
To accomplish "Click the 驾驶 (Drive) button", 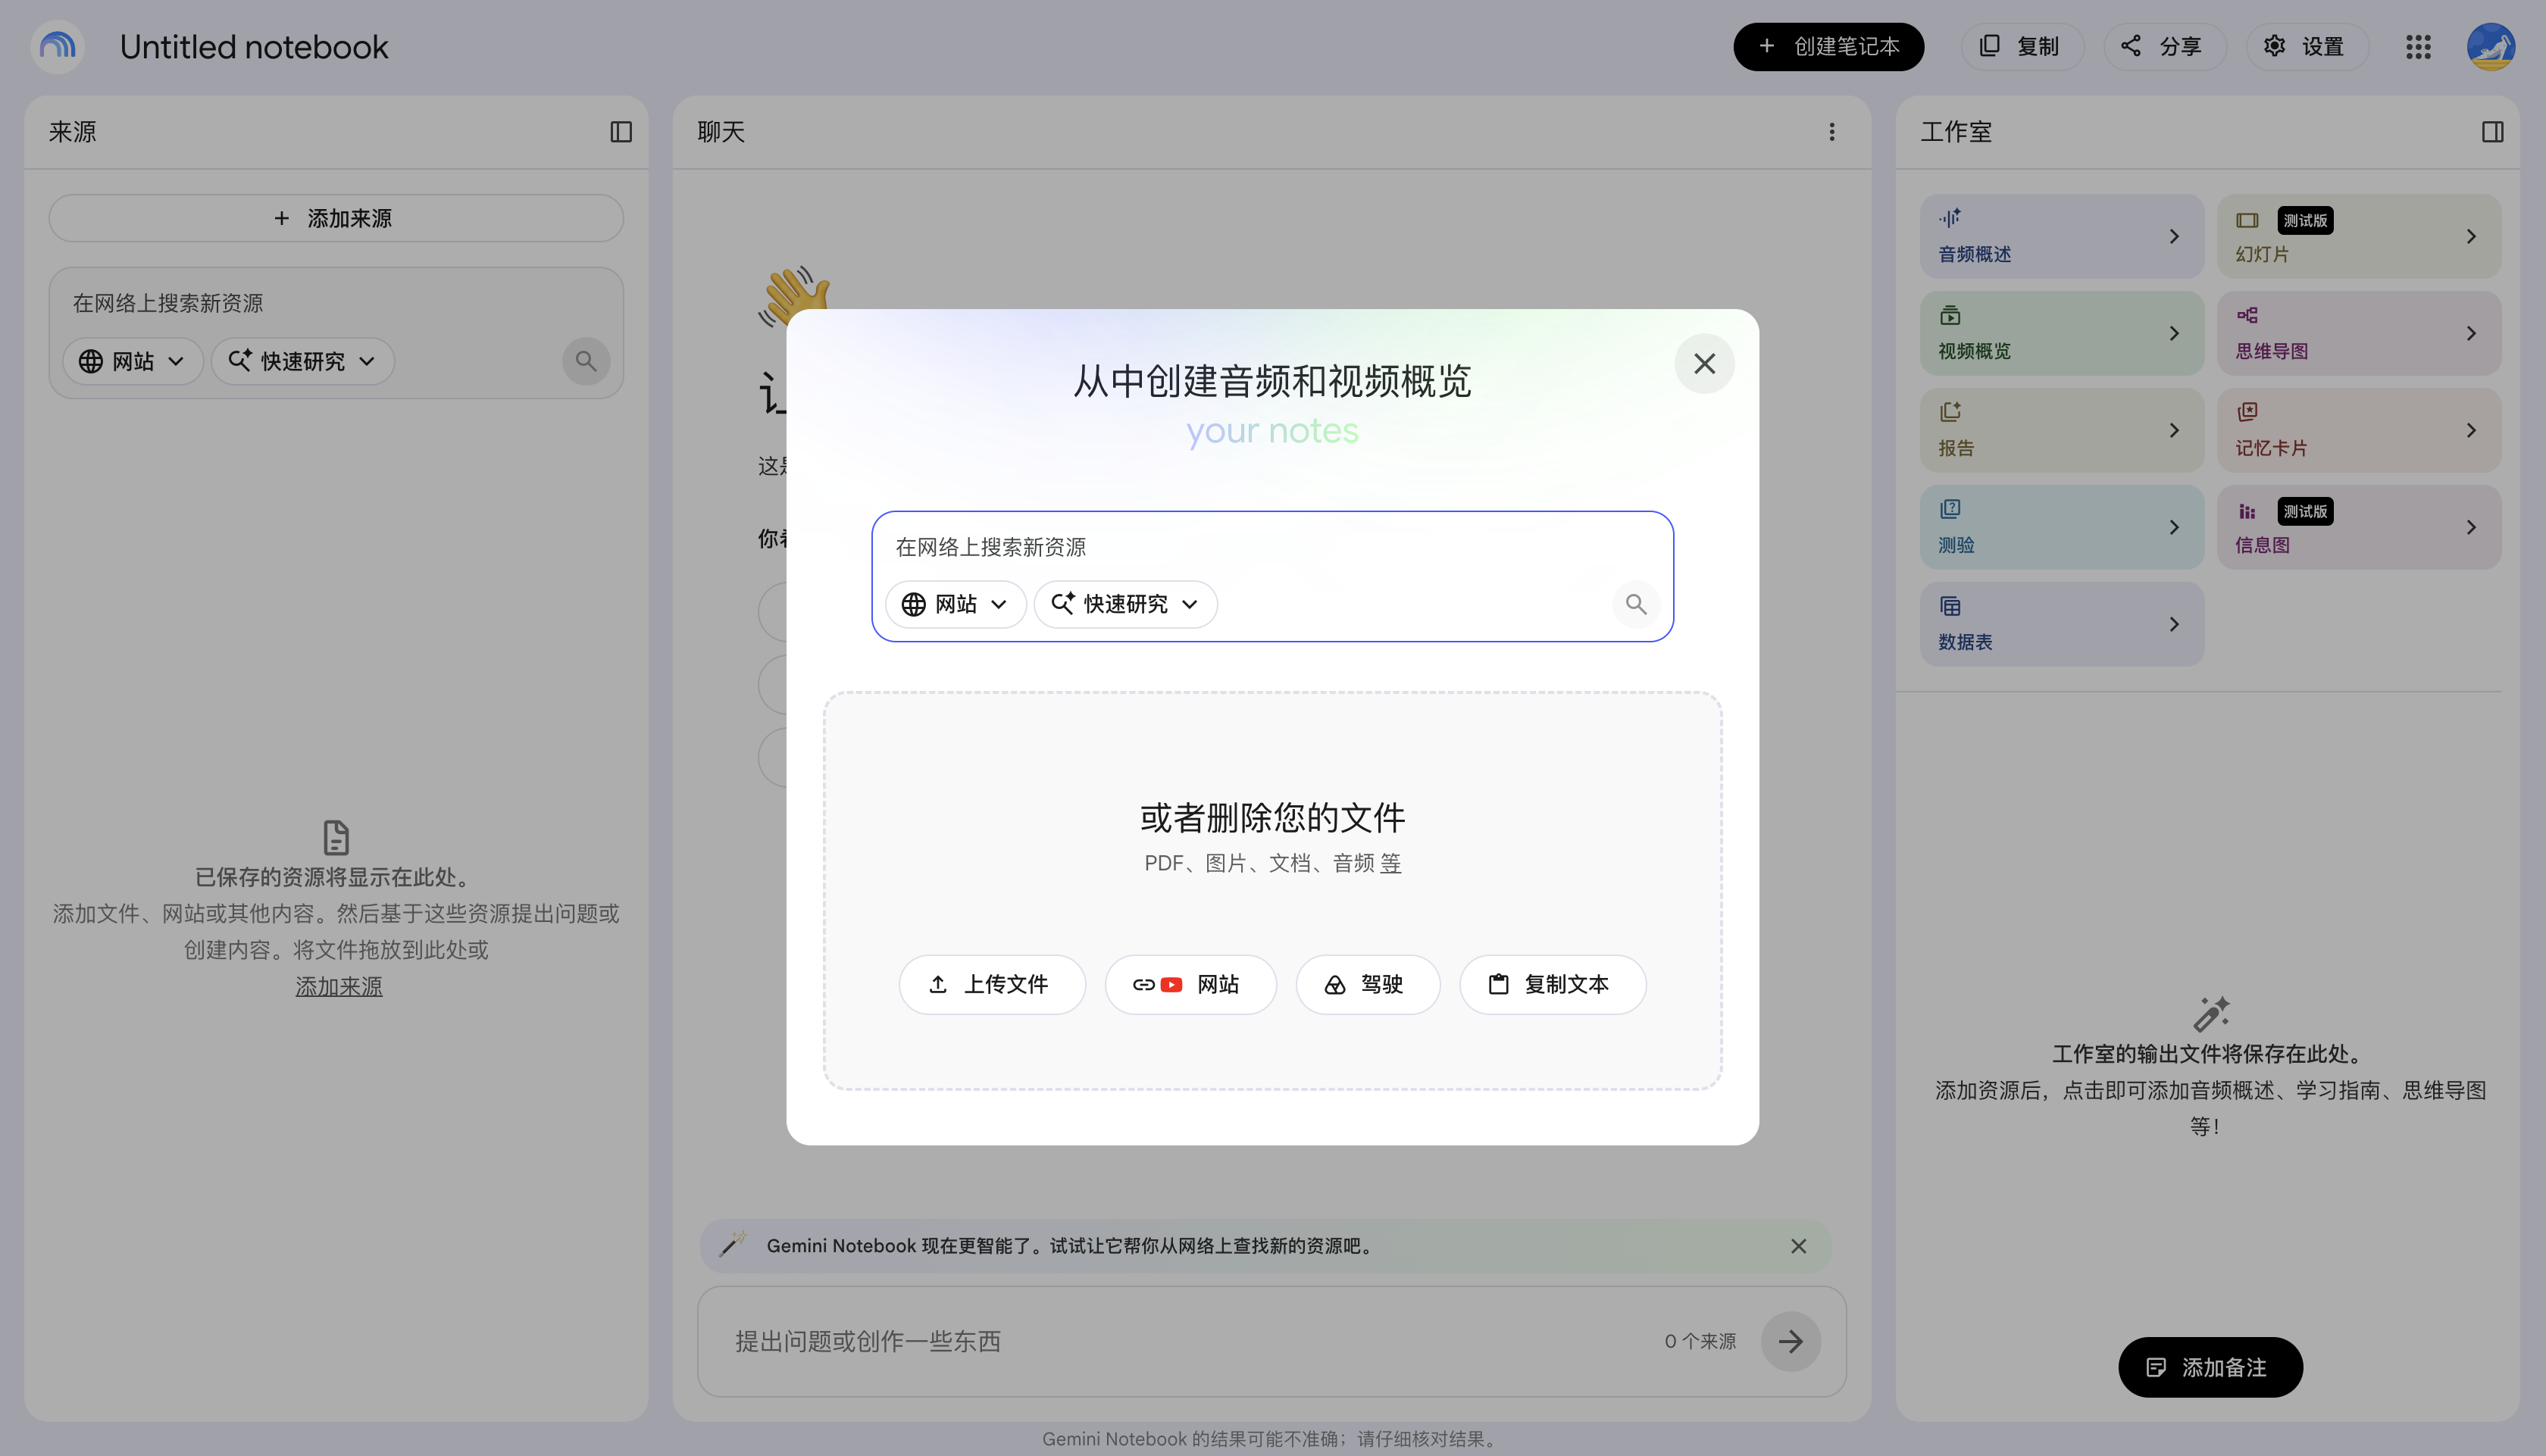I will [1368, 984].
